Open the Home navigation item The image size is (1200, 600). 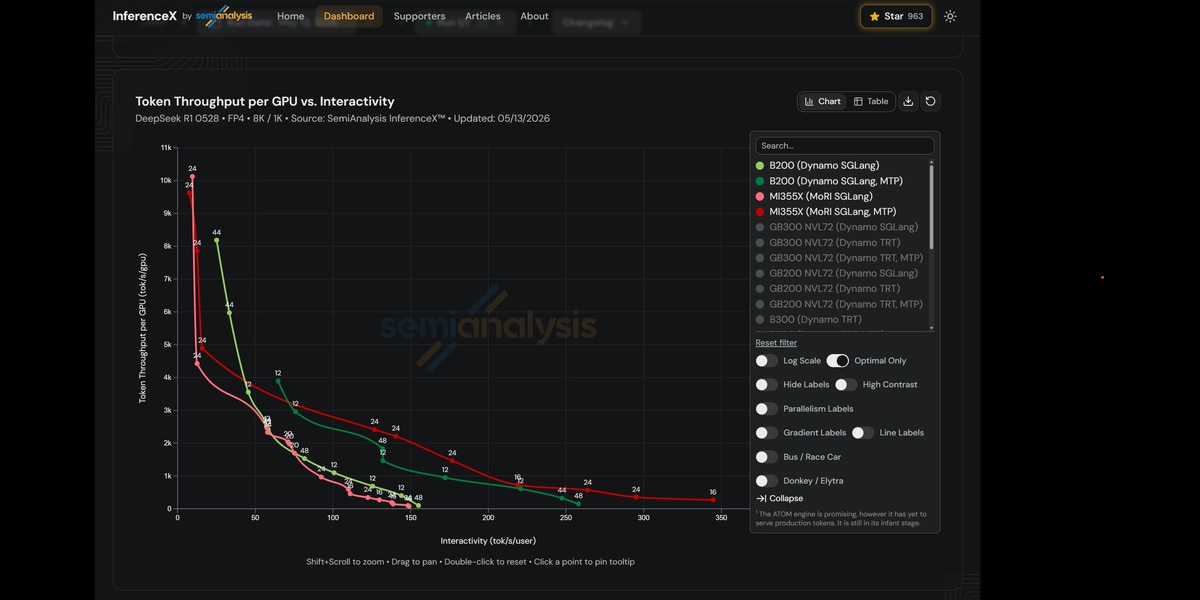point(290,16)
